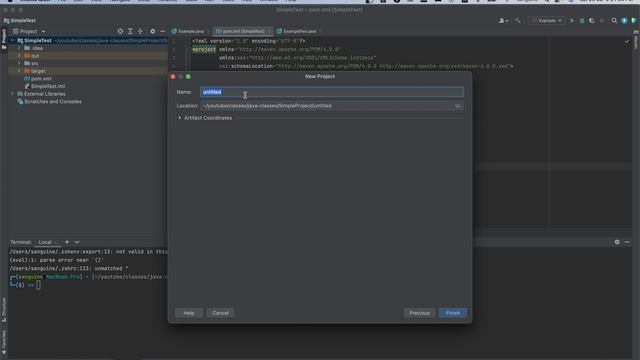The image size is (640, 360).
Task: Select pom.xml in the project tree
Action: (x=38, y=79)
